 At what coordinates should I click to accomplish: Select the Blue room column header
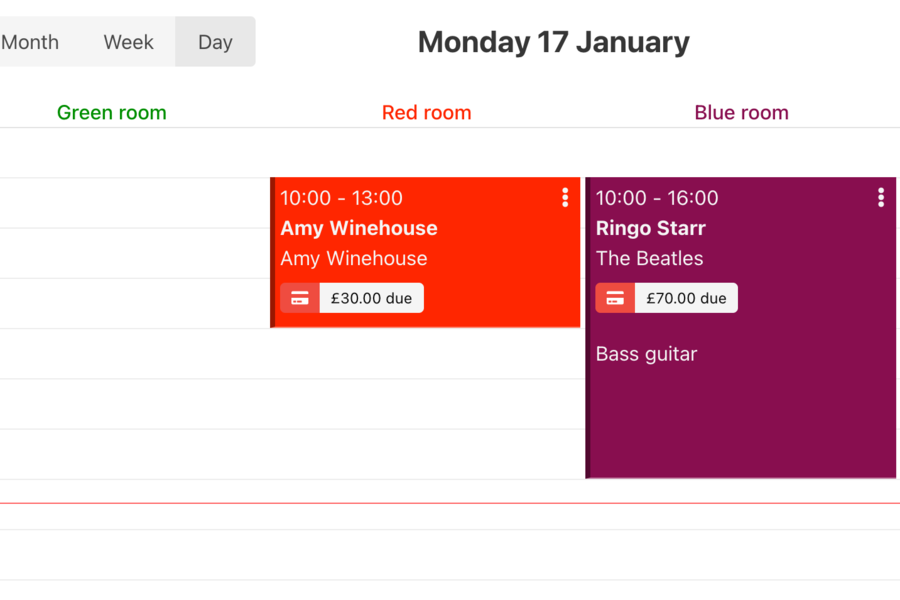pos(742,113)
